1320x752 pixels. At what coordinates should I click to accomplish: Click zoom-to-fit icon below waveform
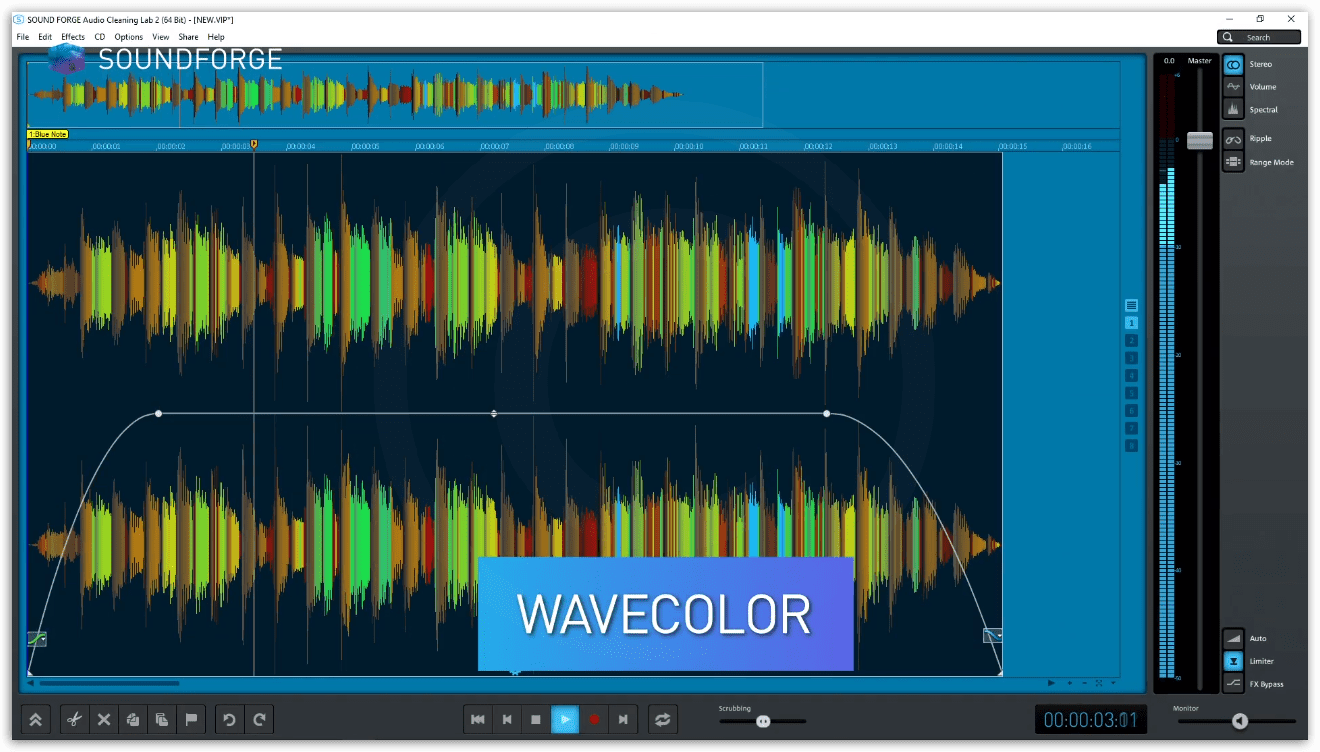click(x=1098, y=683)
